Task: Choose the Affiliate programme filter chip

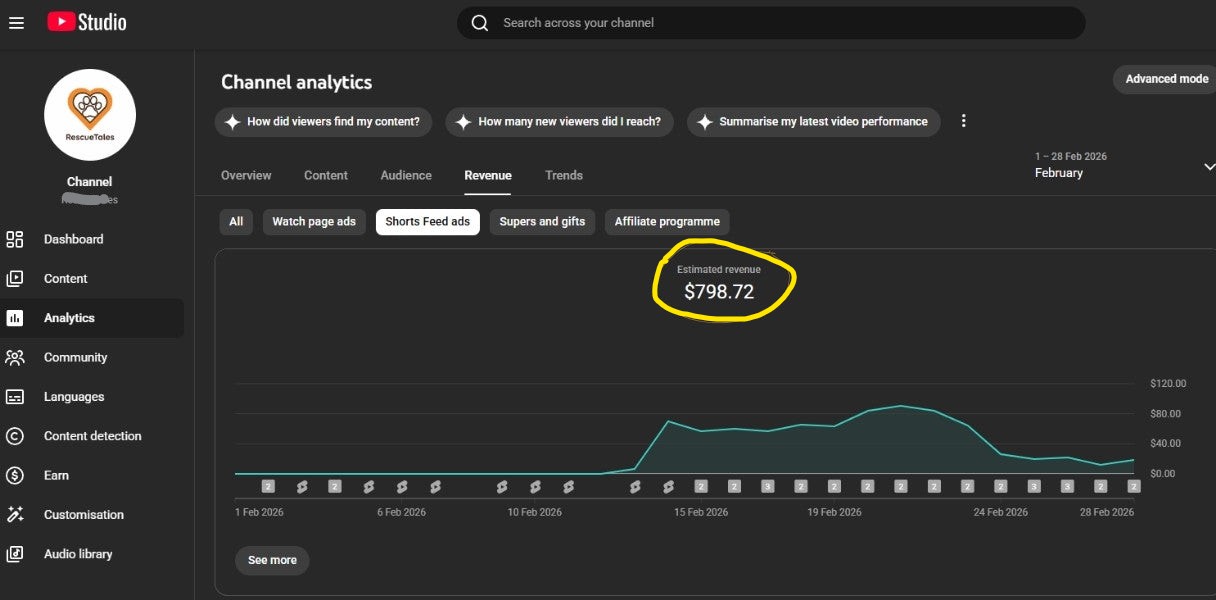Action: point(667,222)
